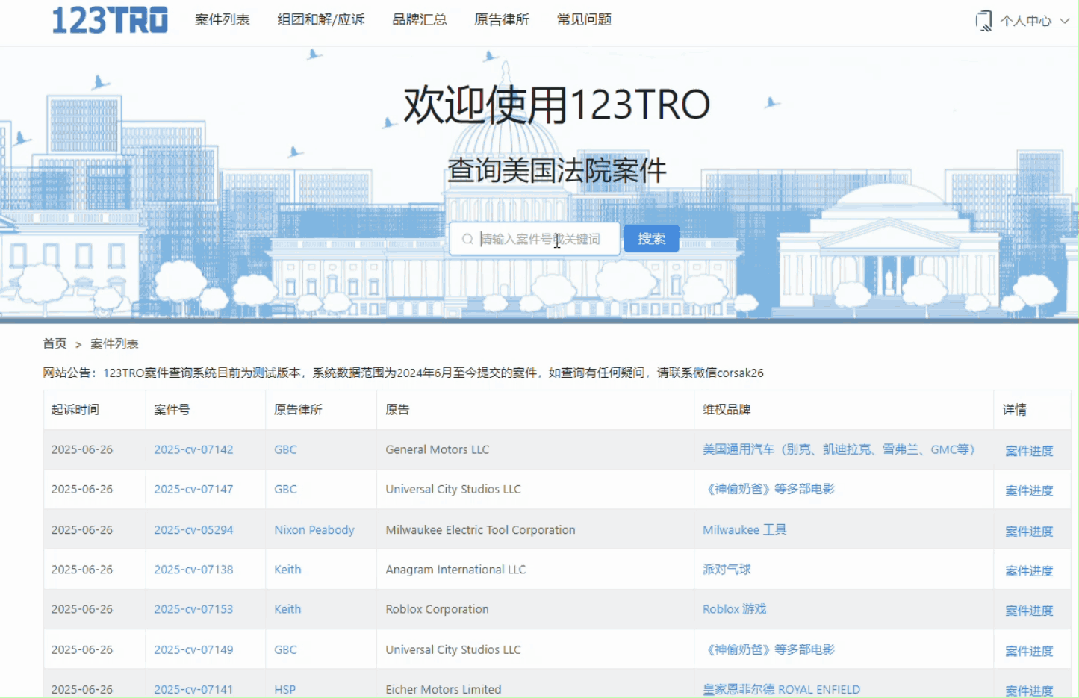Click the 起诉时间 column header
This screenshot has height=698, width=1079.
click(75, 410)
